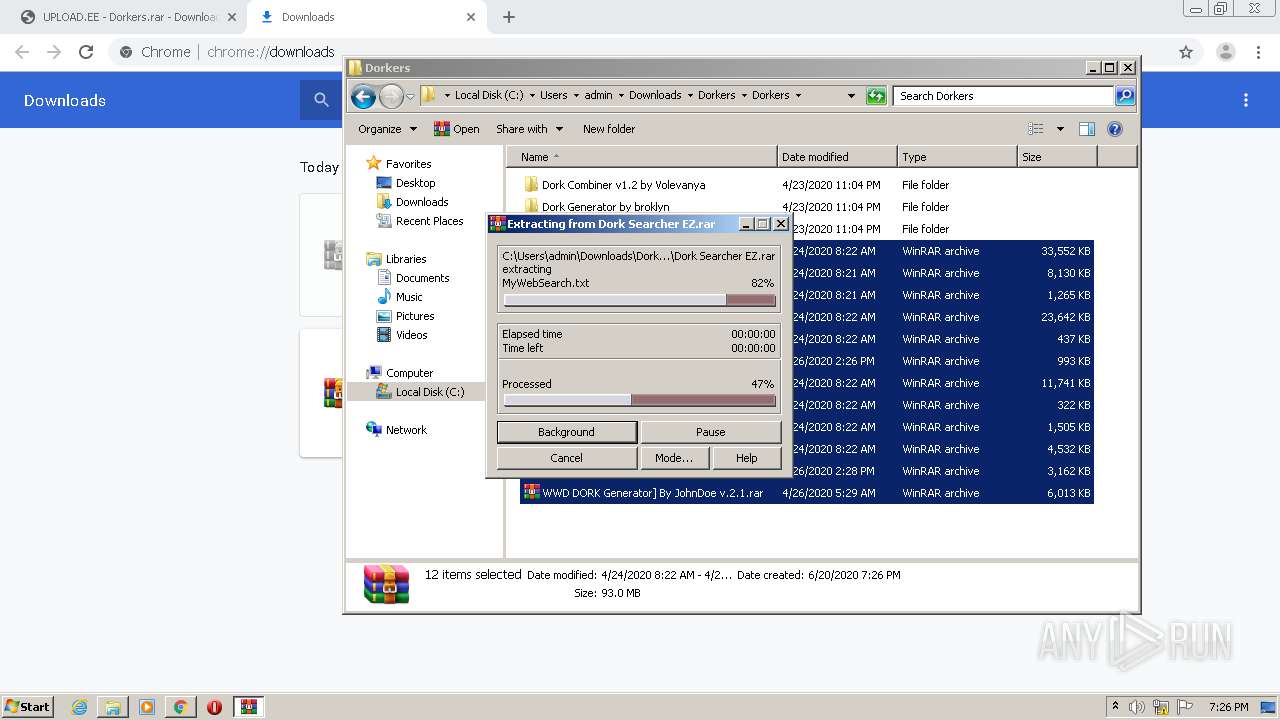Screen dimensions: 1280x720
Task: Open Explorer help (question mark icon)
Action: [x=1115, y=129]
